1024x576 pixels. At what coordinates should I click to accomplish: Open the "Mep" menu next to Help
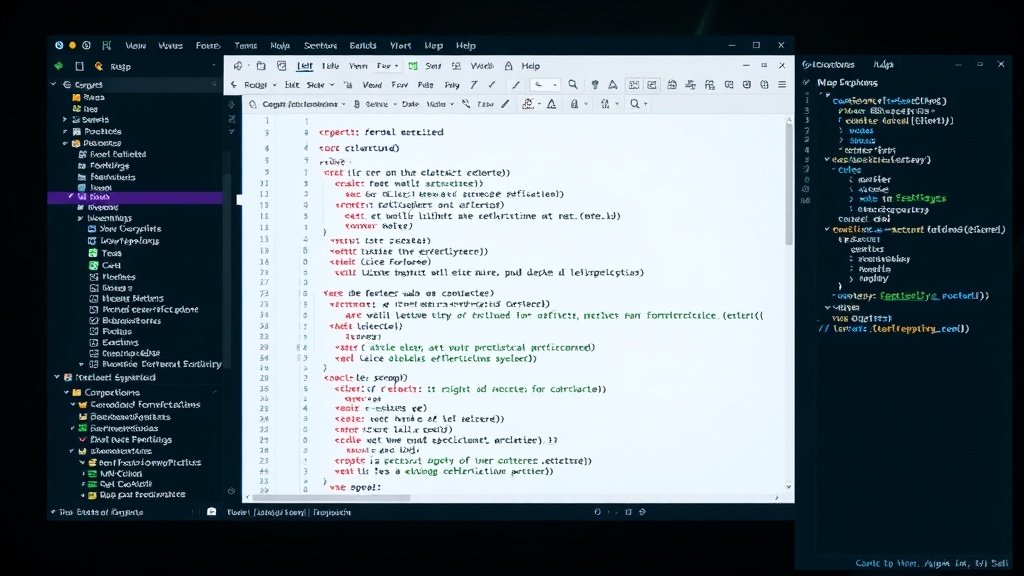[x=434, y=46]
